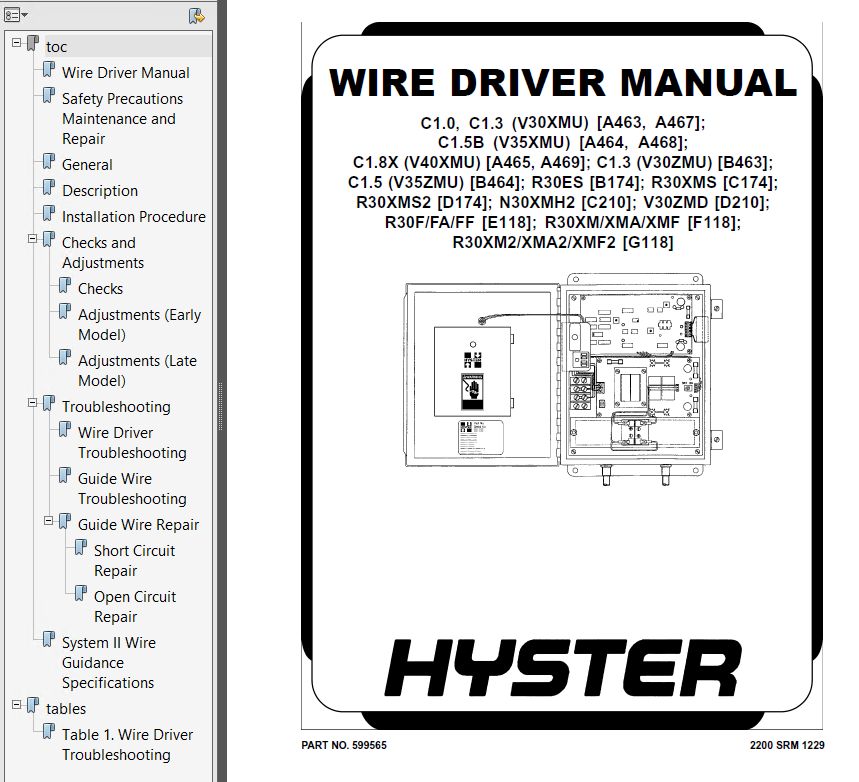The image size is (859, 782).
Task: Click bookmark icon beside Adjustments (Early Model)
Action: 65,312
